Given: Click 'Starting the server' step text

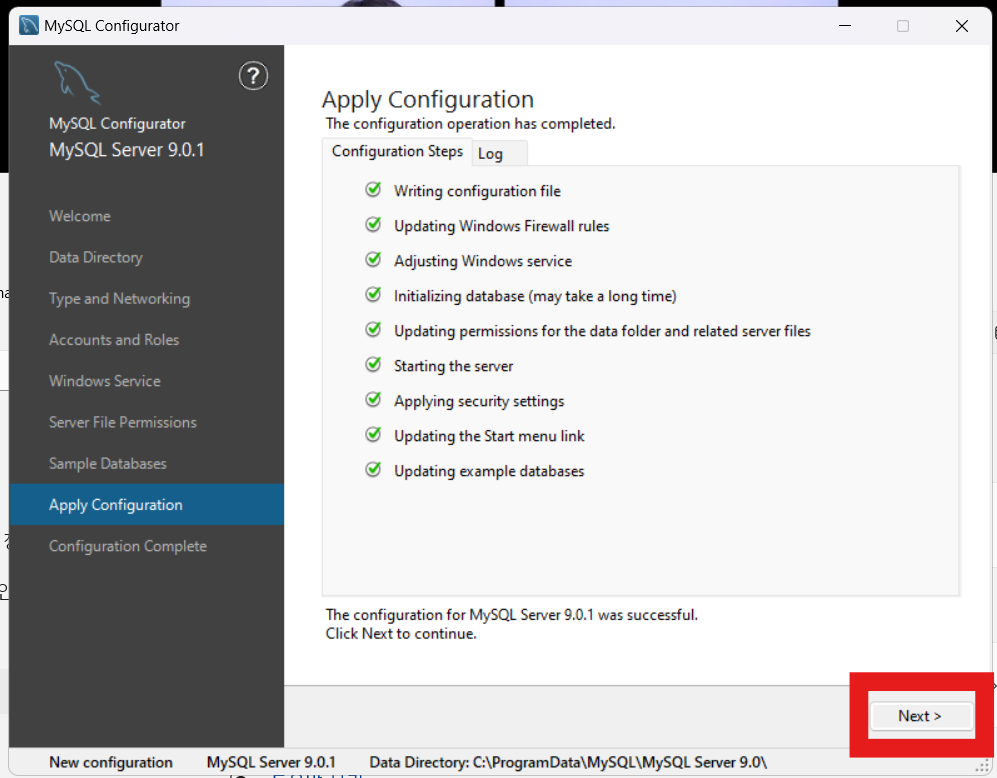Looking at the screenshot, I should point(453,366).
